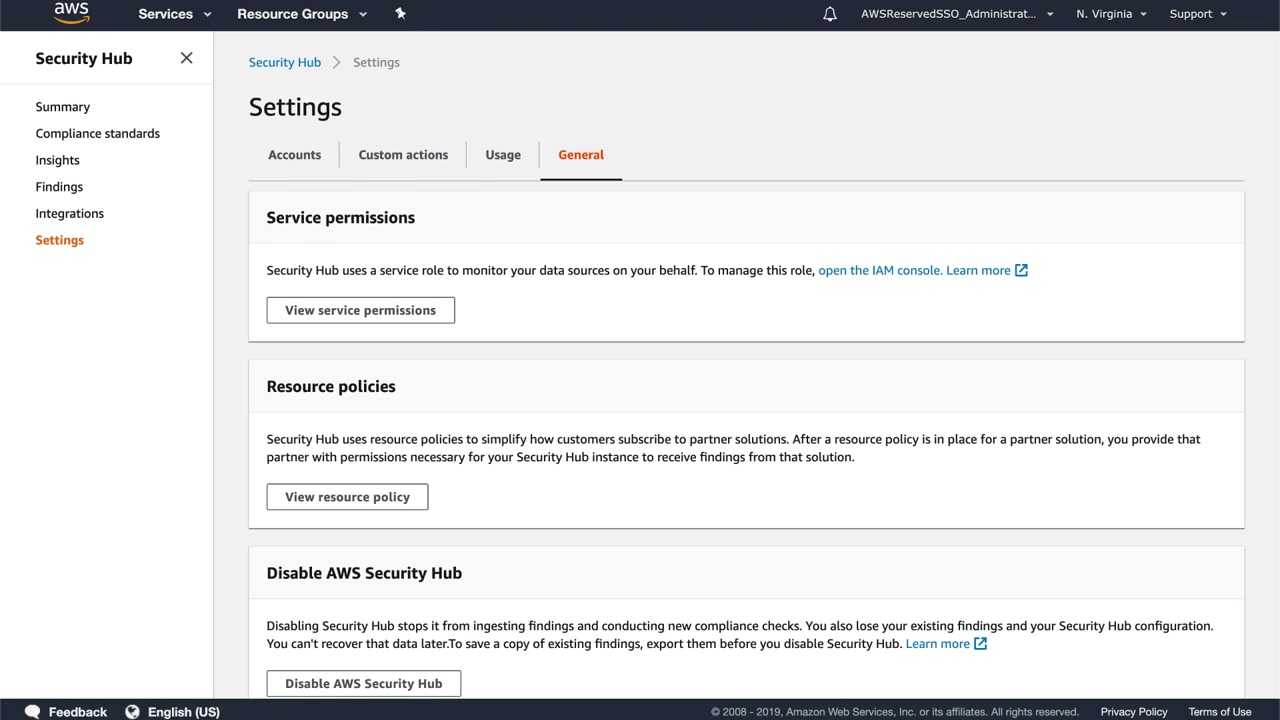Open the notifications bell icon

pos(830,14)
